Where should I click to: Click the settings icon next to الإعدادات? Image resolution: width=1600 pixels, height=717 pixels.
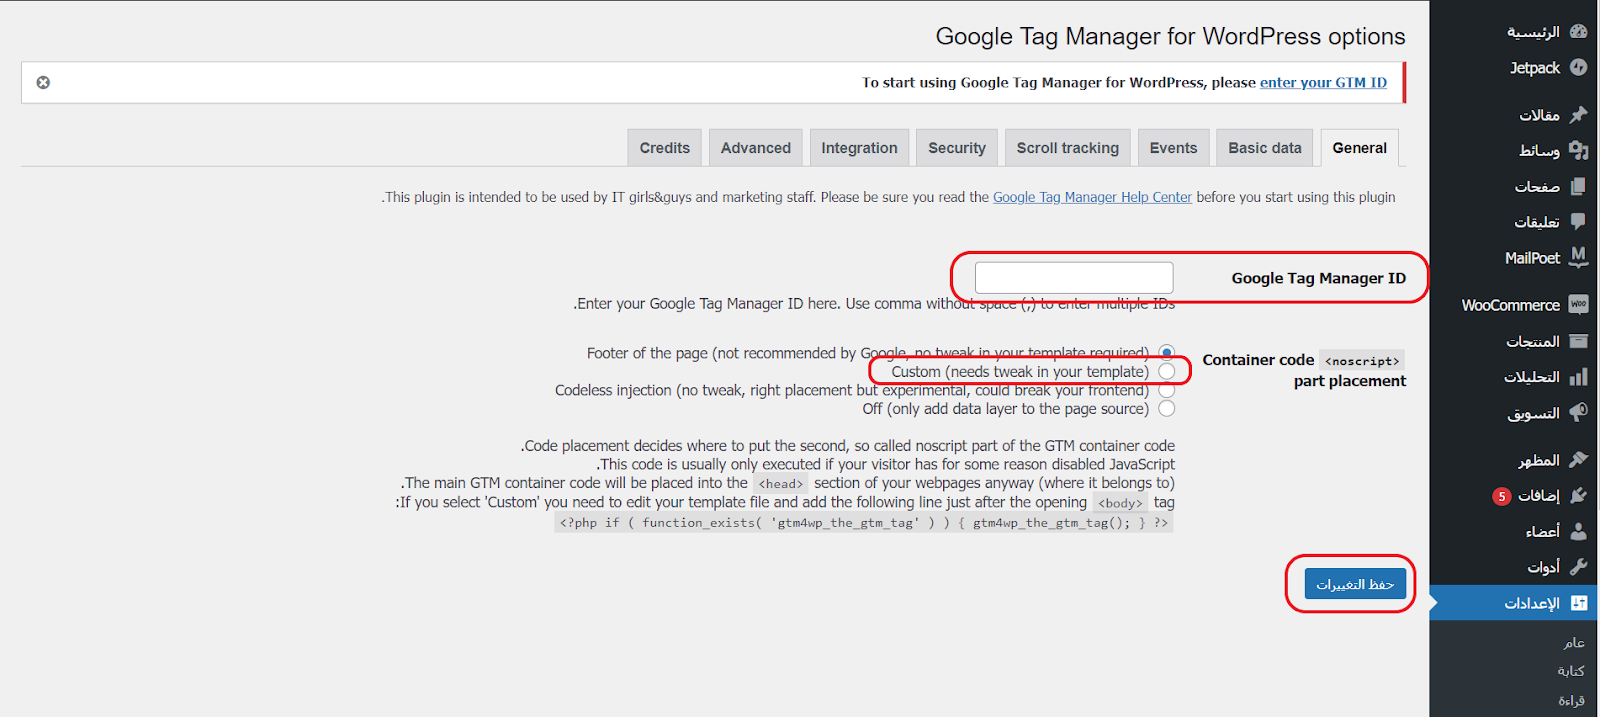pos(1578,603)
